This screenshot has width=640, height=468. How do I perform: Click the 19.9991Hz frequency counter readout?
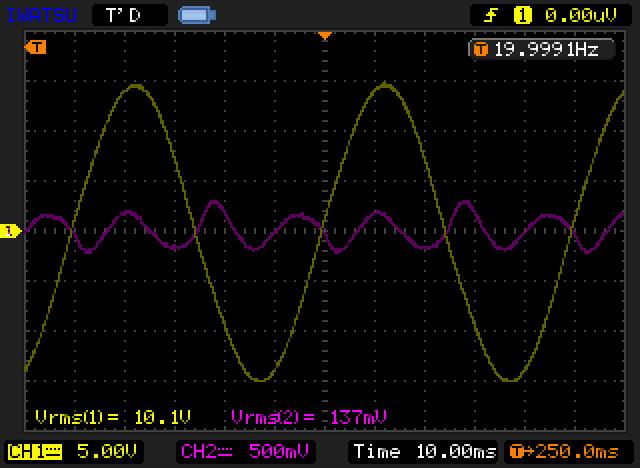point(546,48)
